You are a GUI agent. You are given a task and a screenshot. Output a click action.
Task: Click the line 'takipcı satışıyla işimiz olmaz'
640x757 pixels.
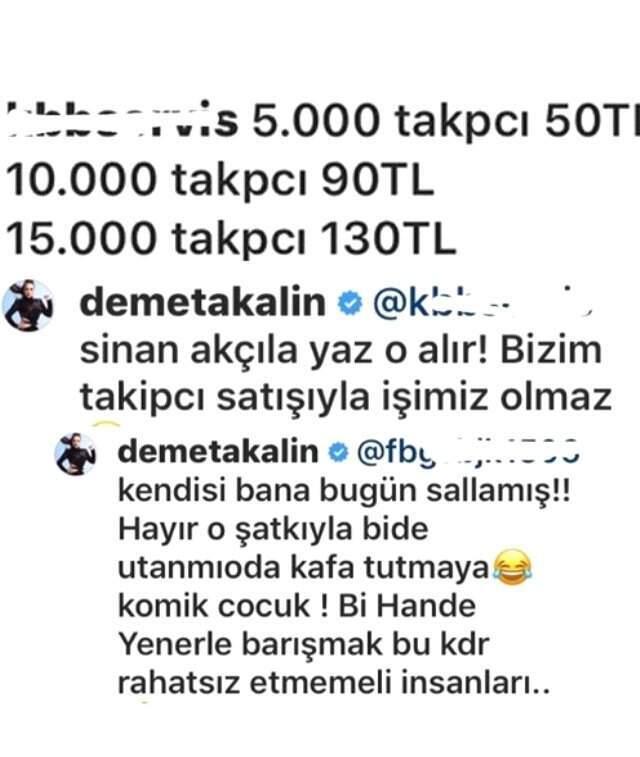[x=346, y=398]
